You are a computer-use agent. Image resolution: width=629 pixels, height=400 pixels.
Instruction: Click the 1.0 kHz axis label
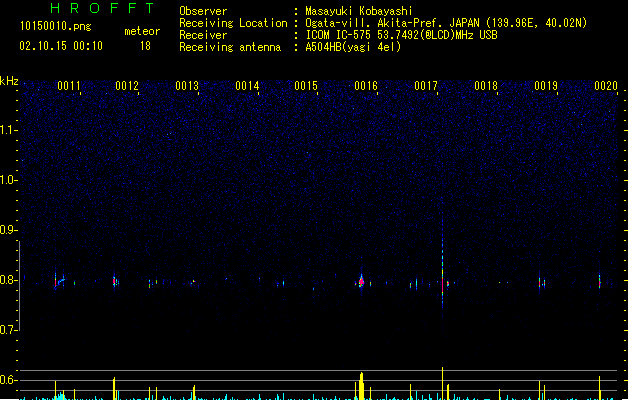click(x=8, y=180)
